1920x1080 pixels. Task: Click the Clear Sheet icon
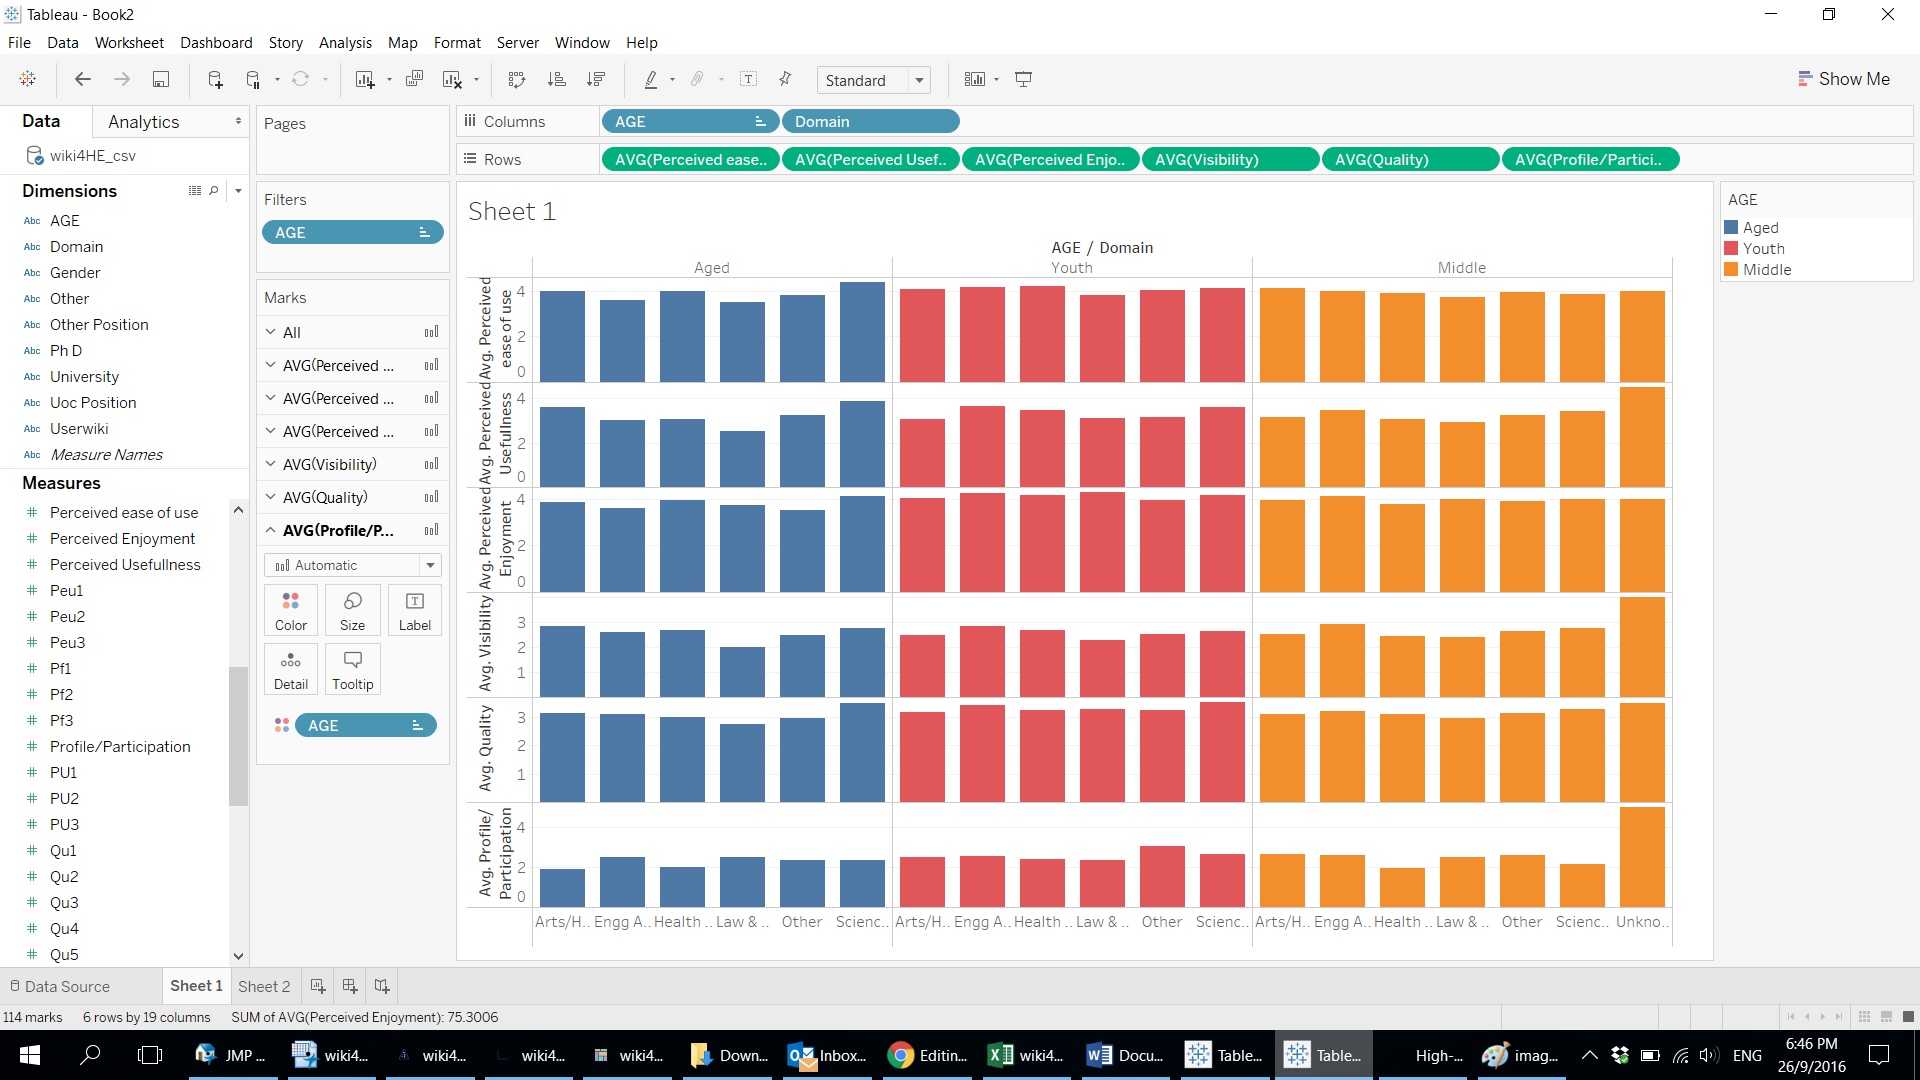(x=452, y=80)
